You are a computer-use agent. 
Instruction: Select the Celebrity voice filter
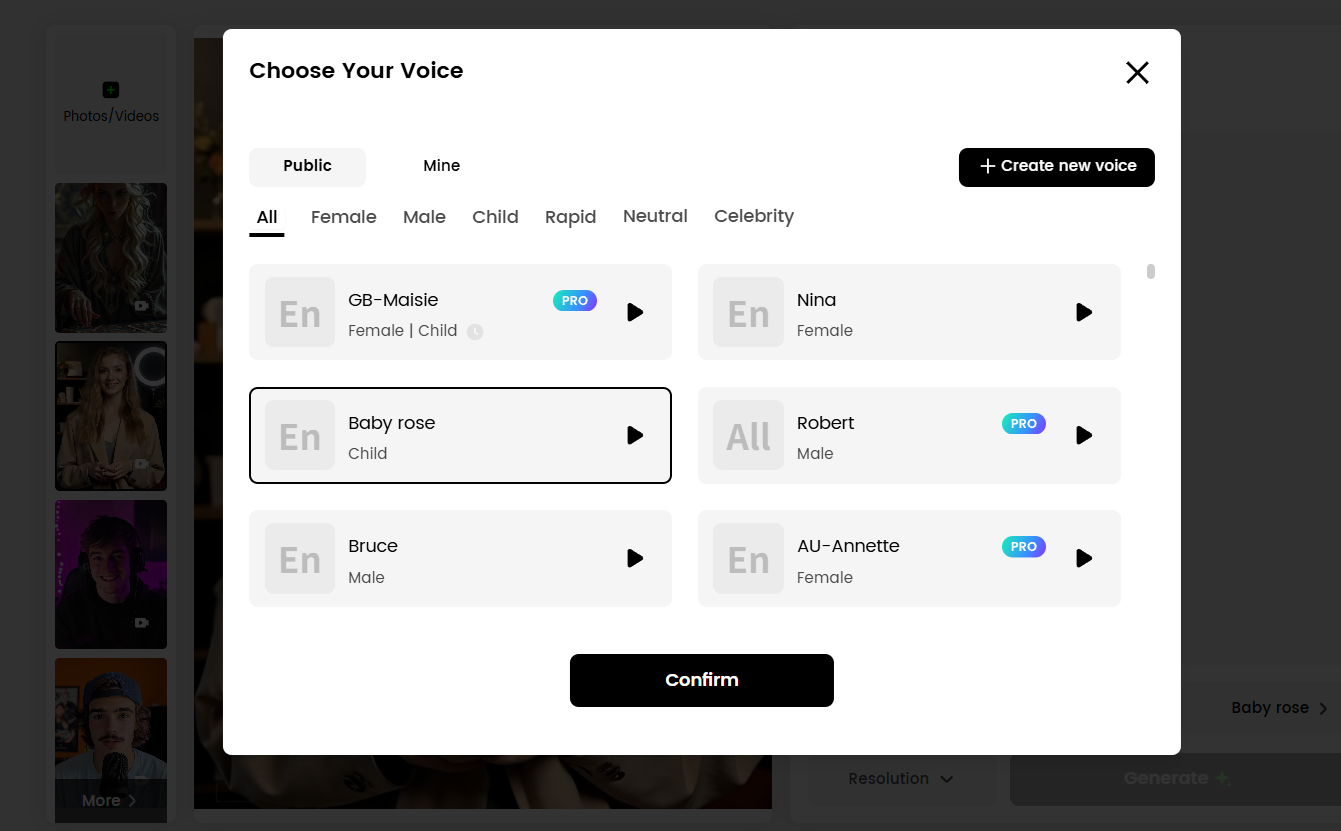pyautogui.click(x=753, y=216)
